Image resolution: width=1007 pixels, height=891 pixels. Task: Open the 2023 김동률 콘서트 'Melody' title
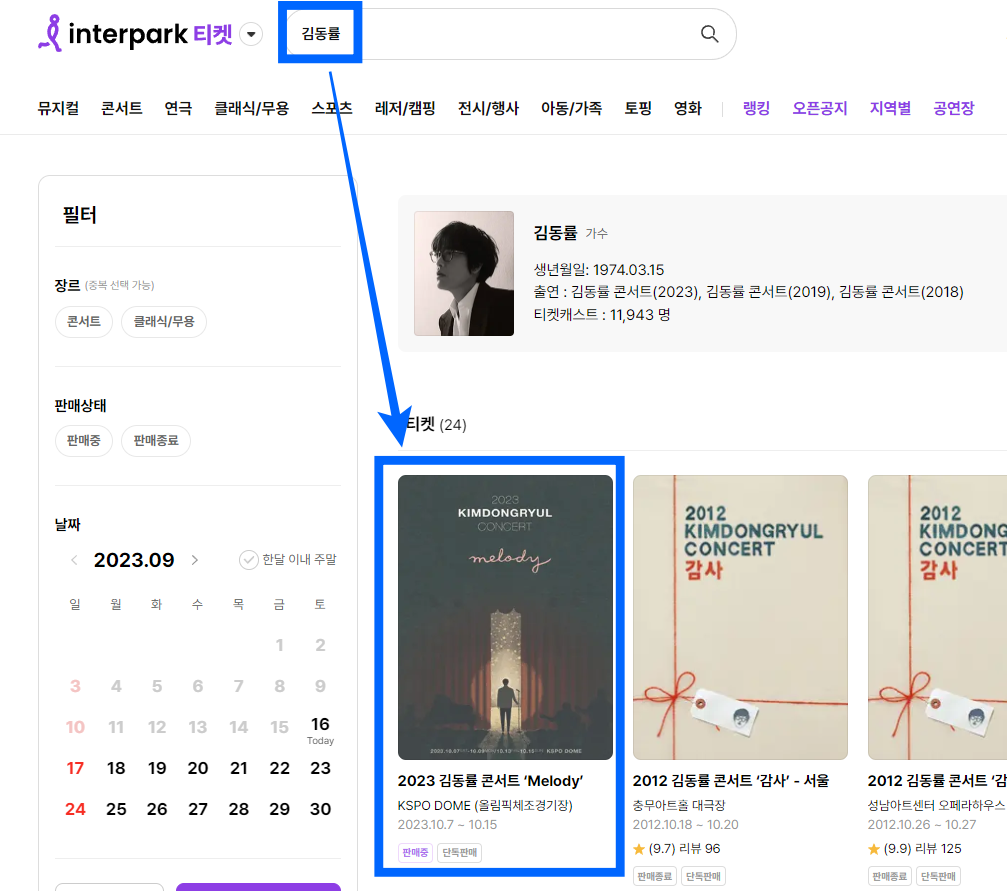490,781
